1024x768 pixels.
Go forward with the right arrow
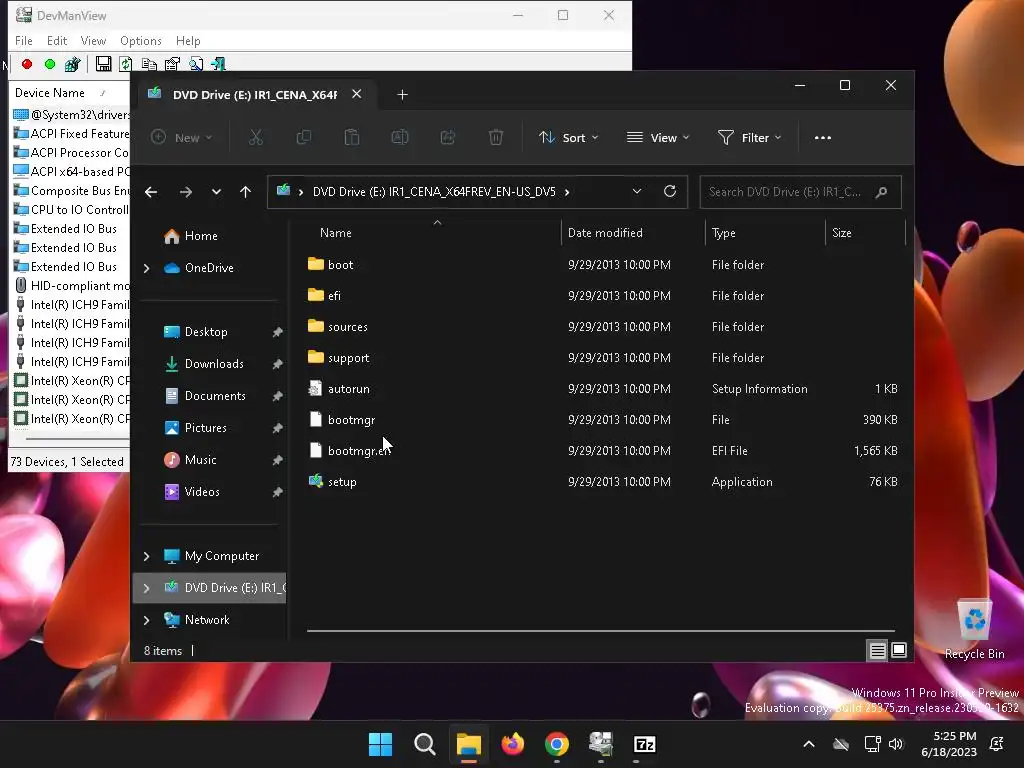pyautogui.click(x=185, y=192)
